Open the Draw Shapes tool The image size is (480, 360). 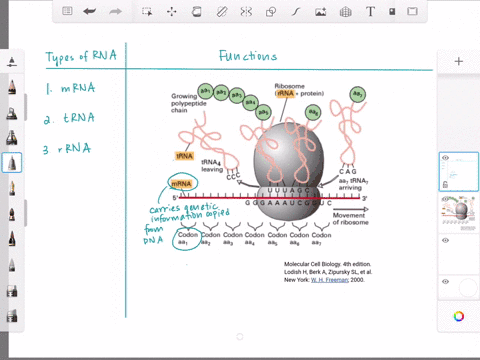coord(271,12)
